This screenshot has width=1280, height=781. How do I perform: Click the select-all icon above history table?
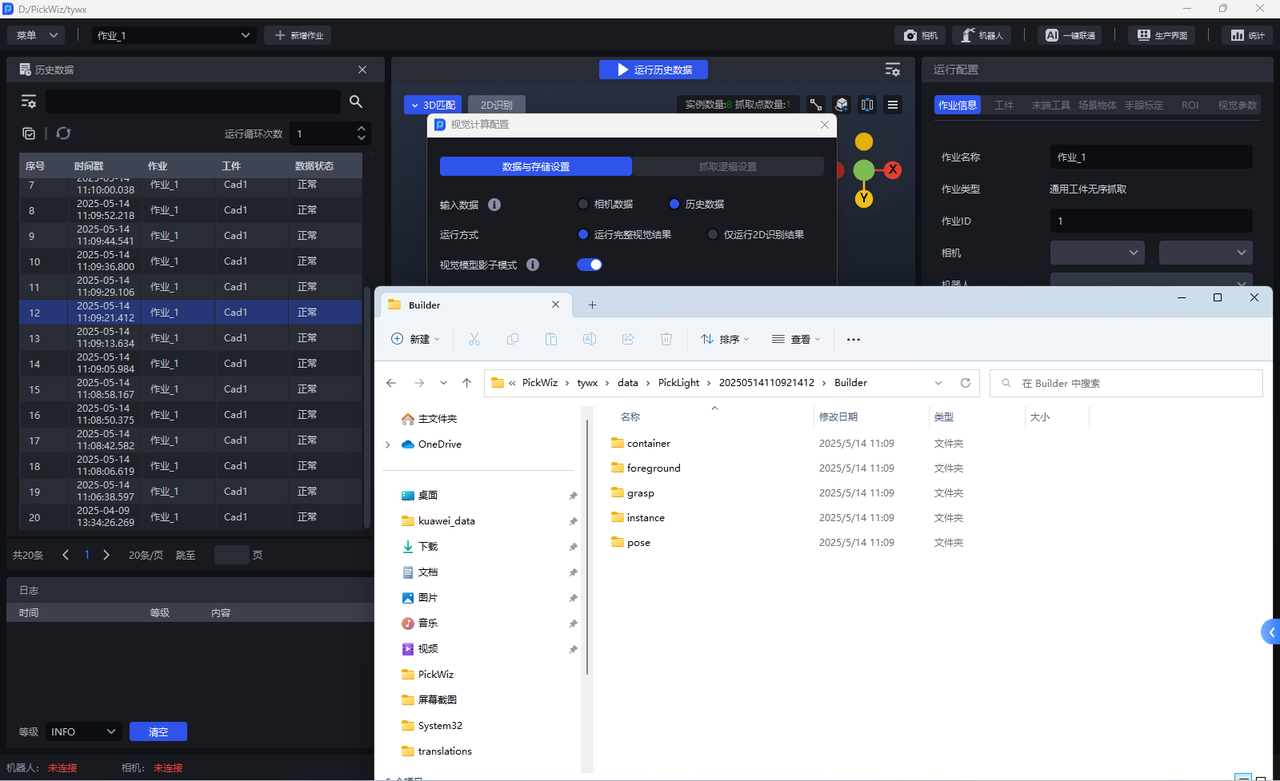29,133
